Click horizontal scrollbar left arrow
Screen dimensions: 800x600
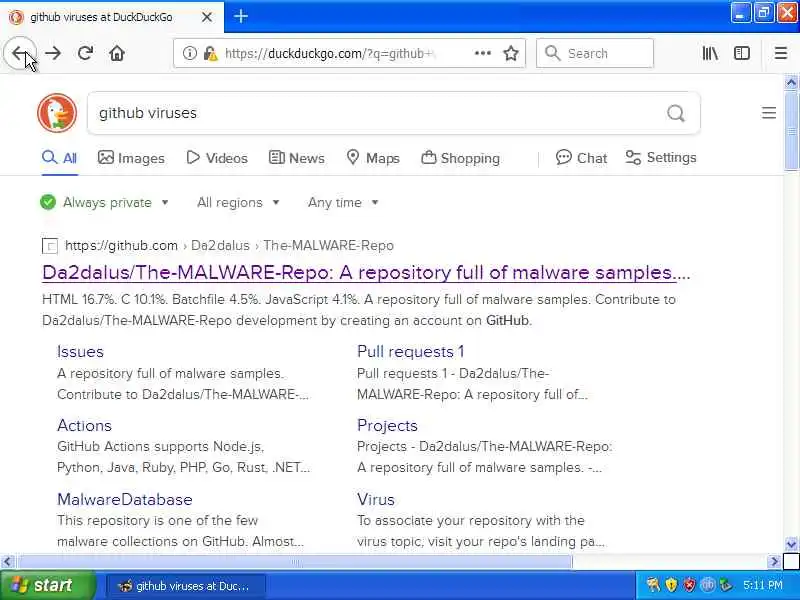click(x=7, y=562)
